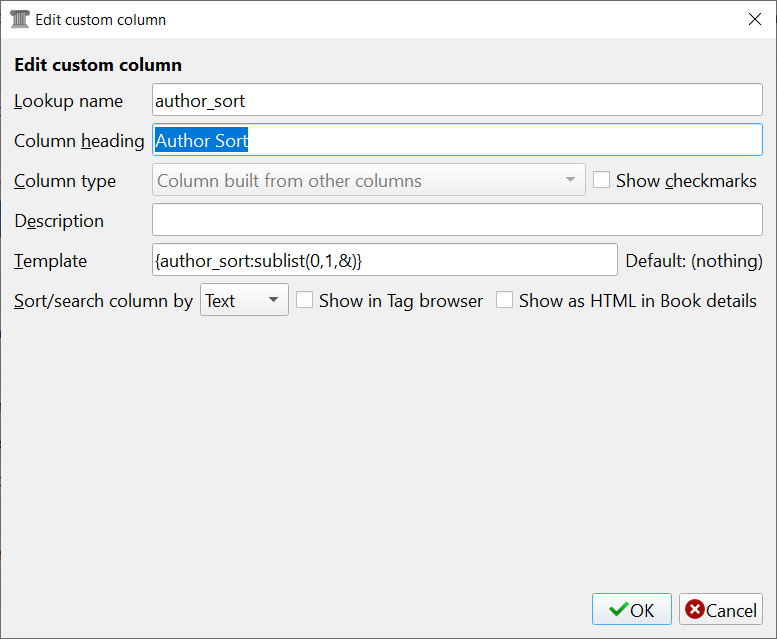The width and height of the screenshot is (777, 639).
Task: Click the Column heading label
Action: (x=79, y=141)
